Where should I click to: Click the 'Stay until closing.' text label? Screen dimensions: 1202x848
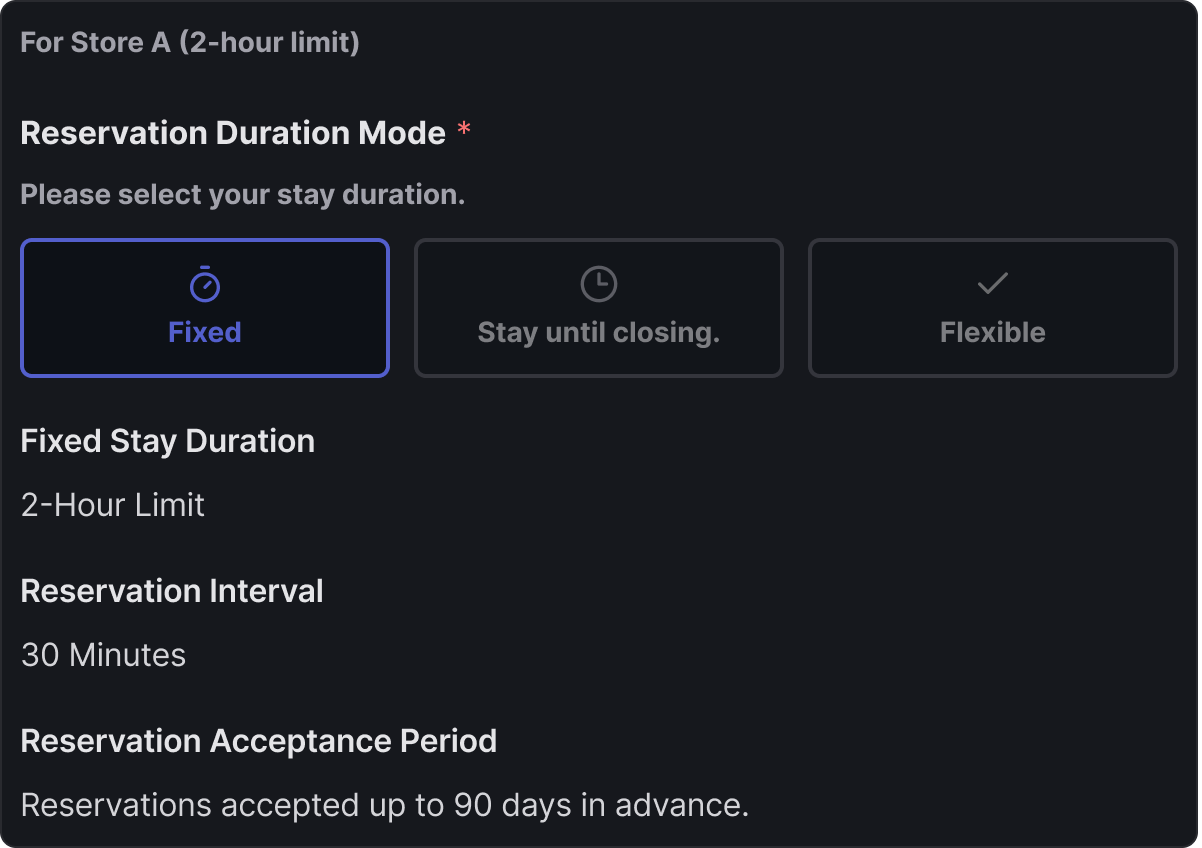tap(598, 332)
